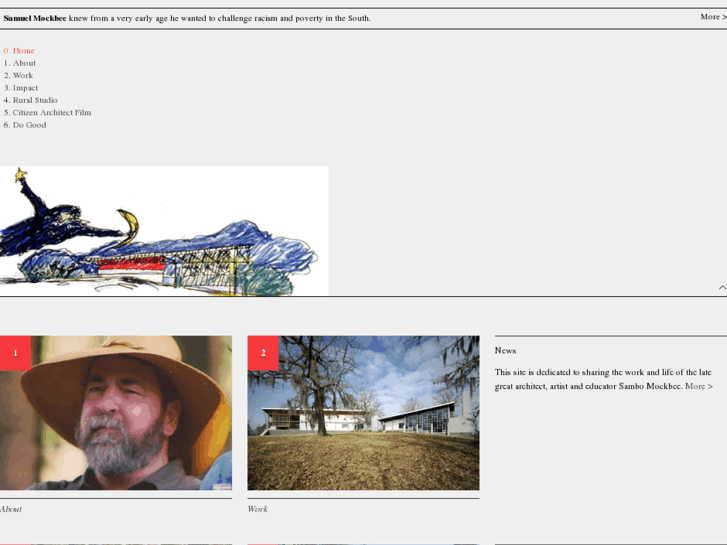Open the Work caption under the building photo
This screenshot has height=545, width=727.
[x=257, y=509]
